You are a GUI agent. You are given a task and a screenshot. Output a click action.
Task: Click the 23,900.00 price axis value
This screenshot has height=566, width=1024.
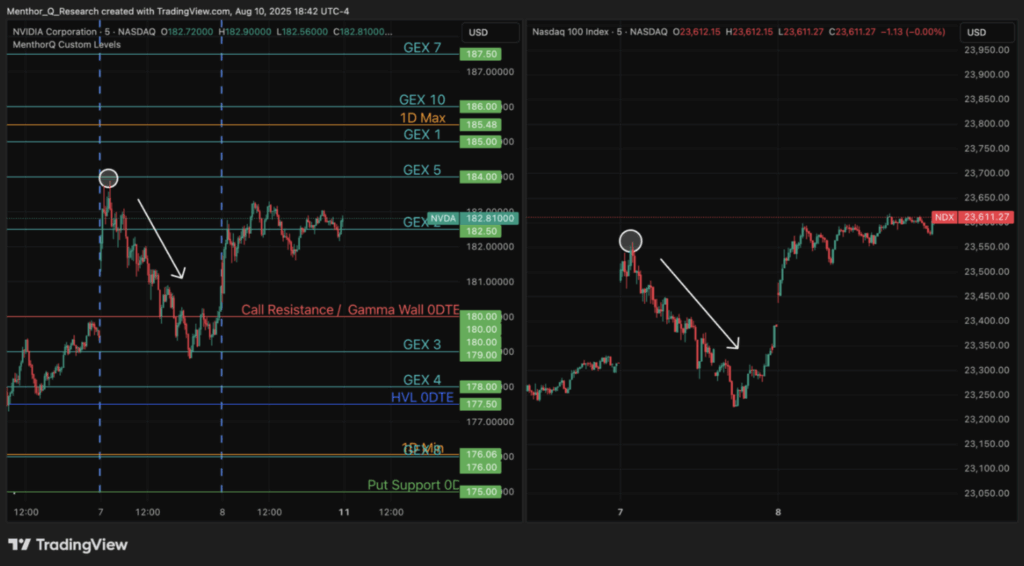coord(987,75)
